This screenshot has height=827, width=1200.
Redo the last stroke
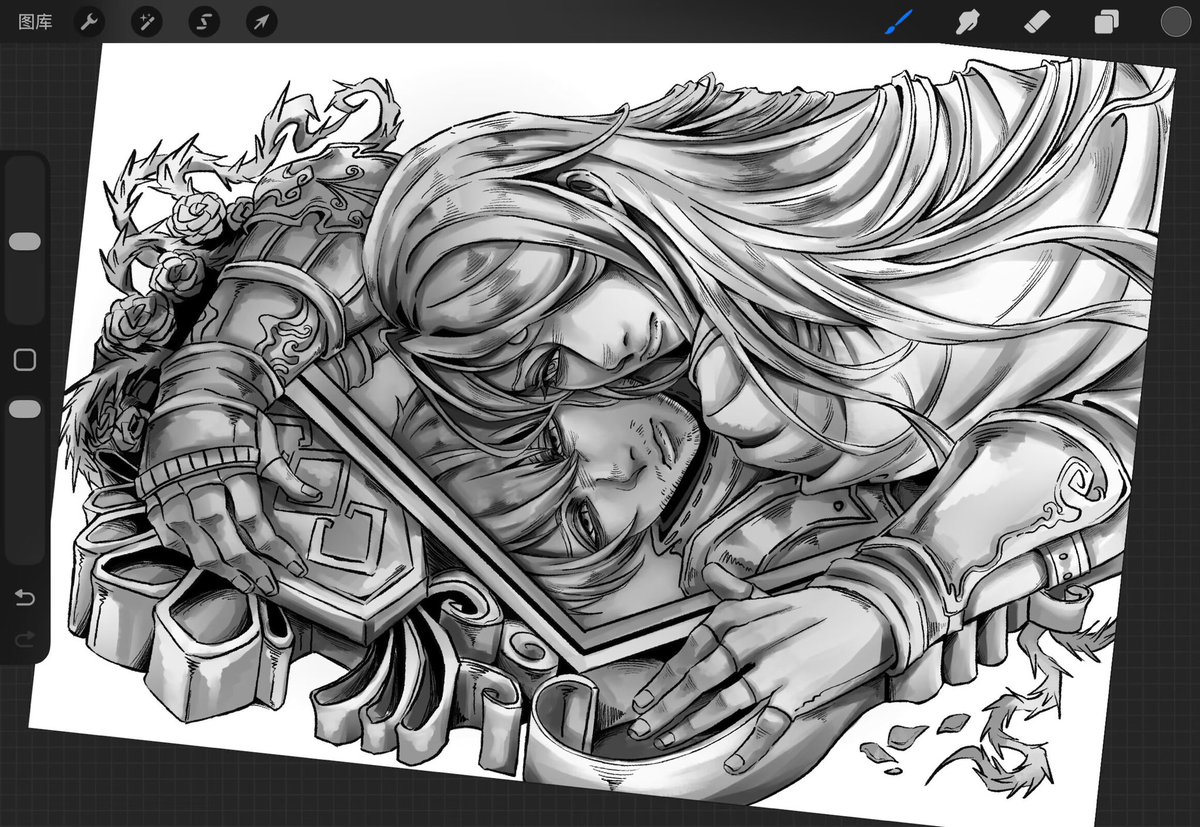coord(25,639)
